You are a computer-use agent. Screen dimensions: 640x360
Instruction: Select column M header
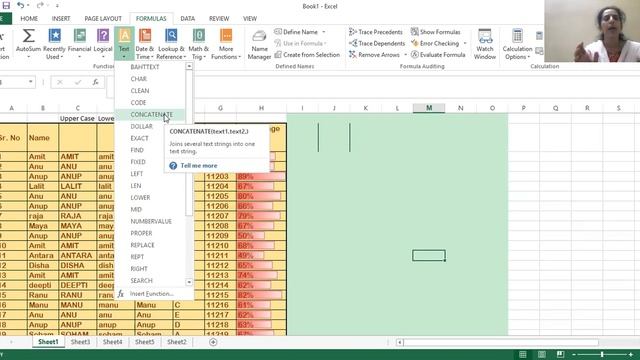coord(429,108)
